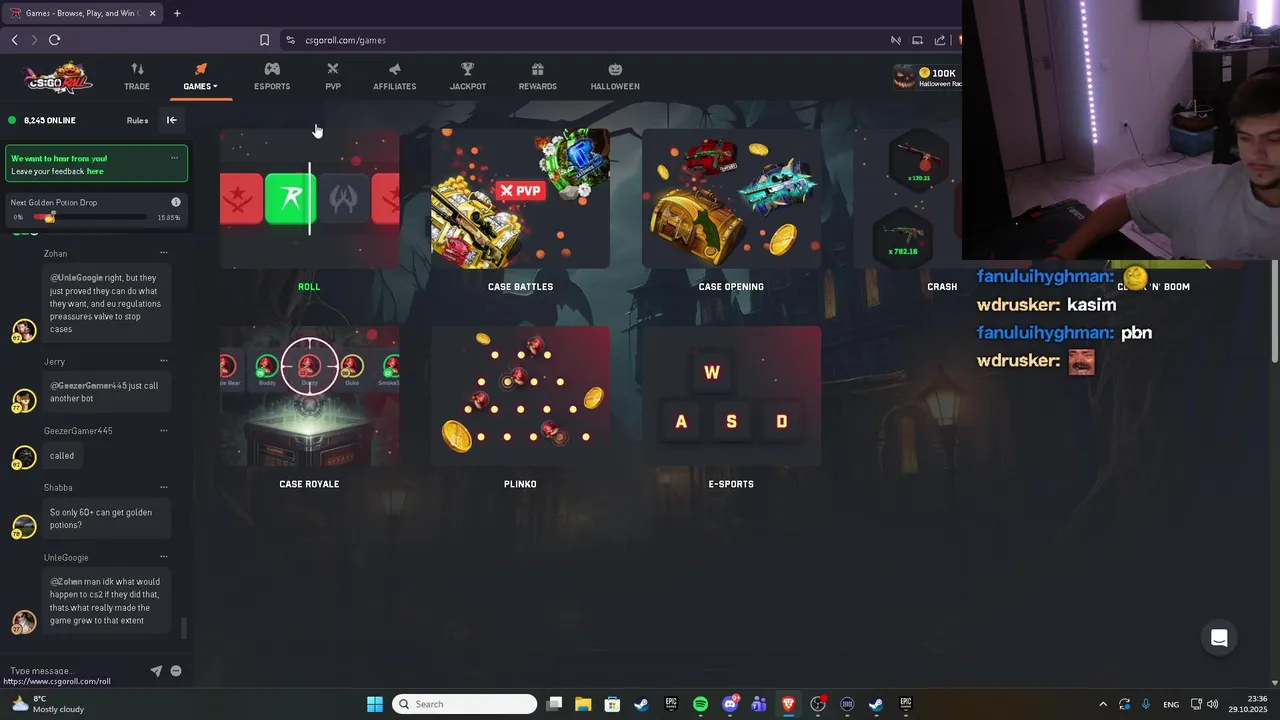This screenshot has height=720, width=1280.
Task: Reload the csgoroll page
Action: (x=54, y=40)
